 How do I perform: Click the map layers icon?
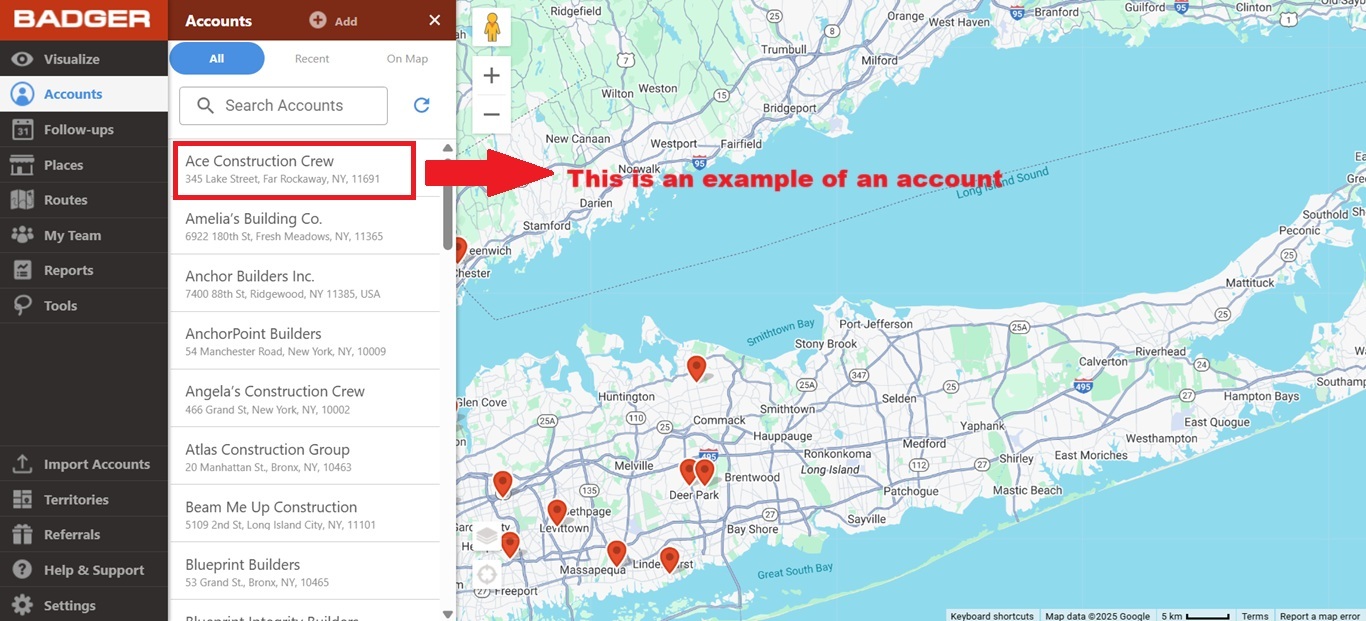point(487,536)
